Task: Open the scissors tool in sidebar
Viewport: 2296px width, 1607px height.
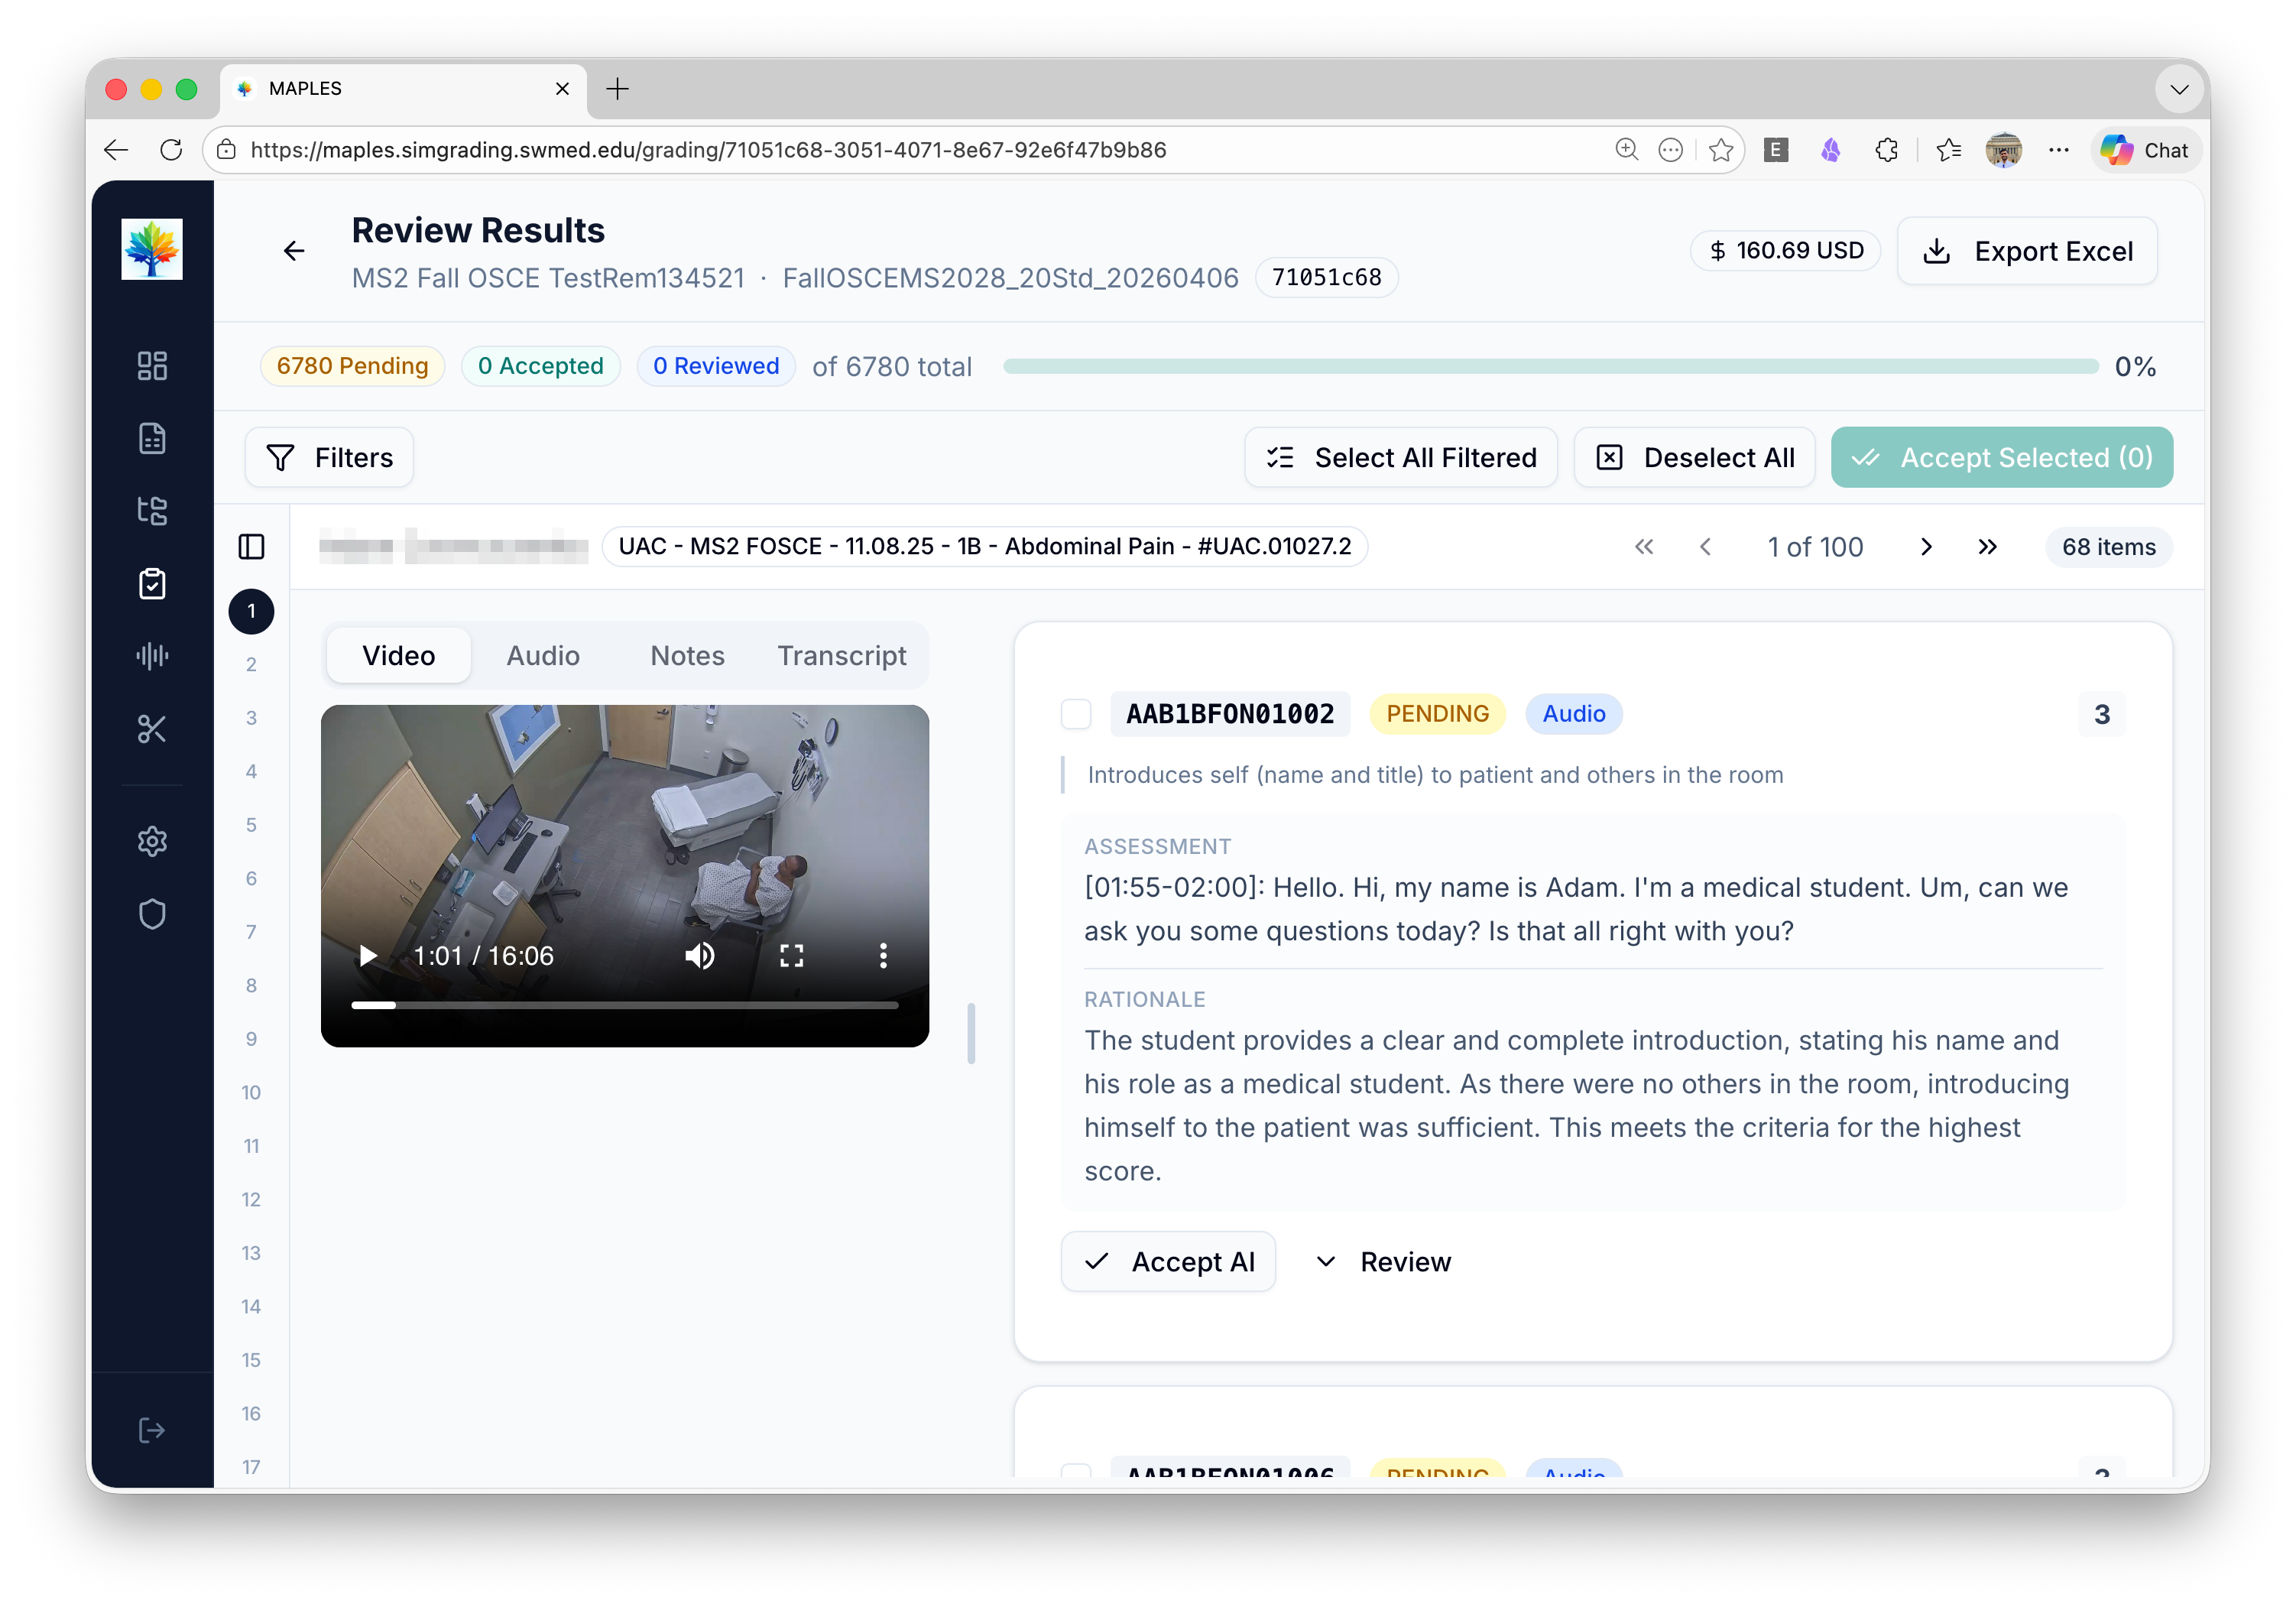Action: 152,729
